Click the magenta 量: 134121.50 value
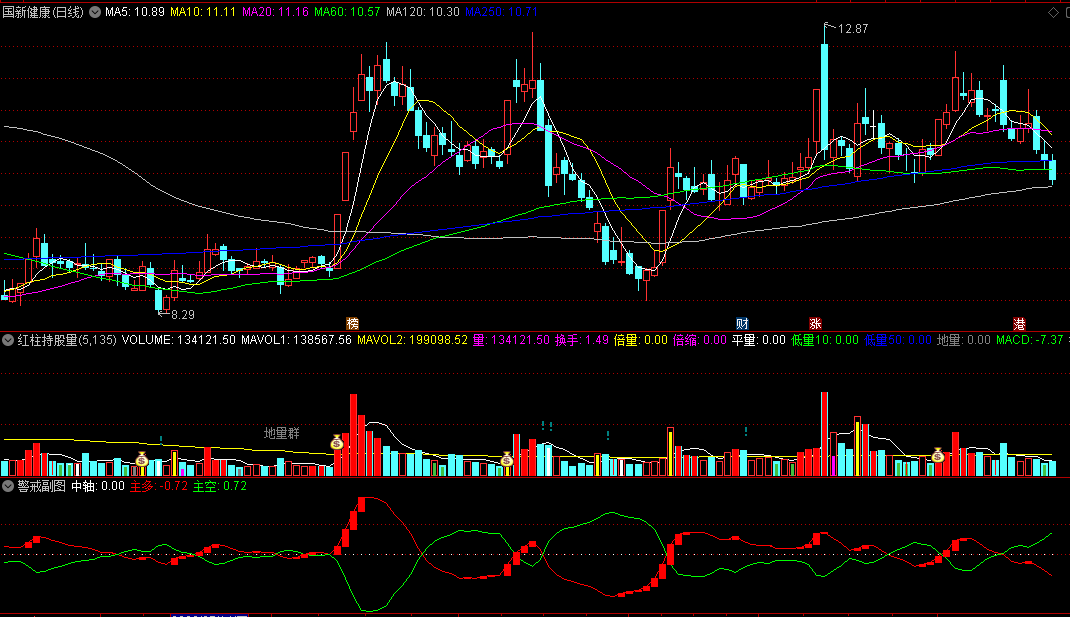The image size is (1070, 617). [511, 340]
